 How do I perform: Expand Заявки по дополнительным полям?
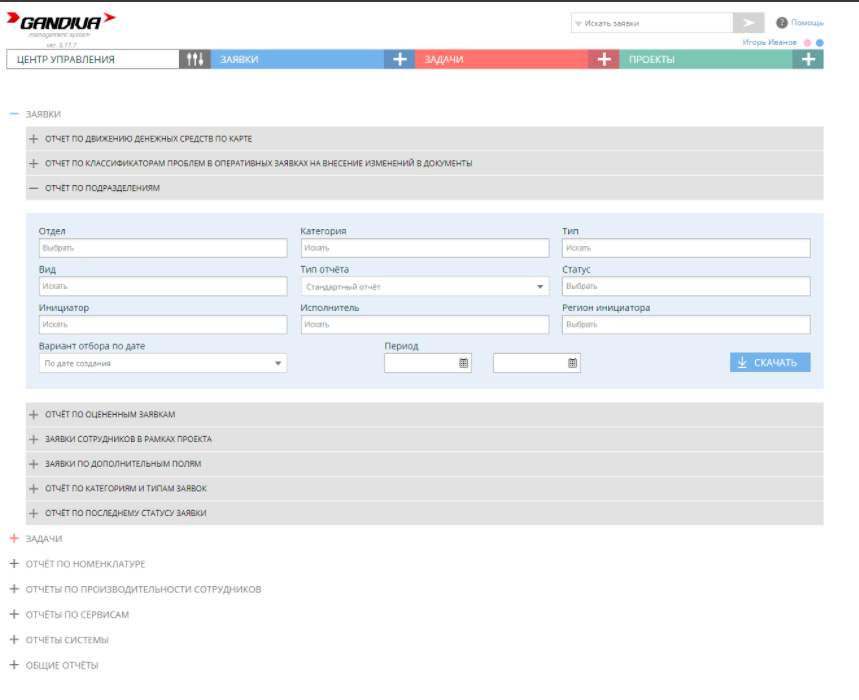pyautogui.click(x=425, y=464)
